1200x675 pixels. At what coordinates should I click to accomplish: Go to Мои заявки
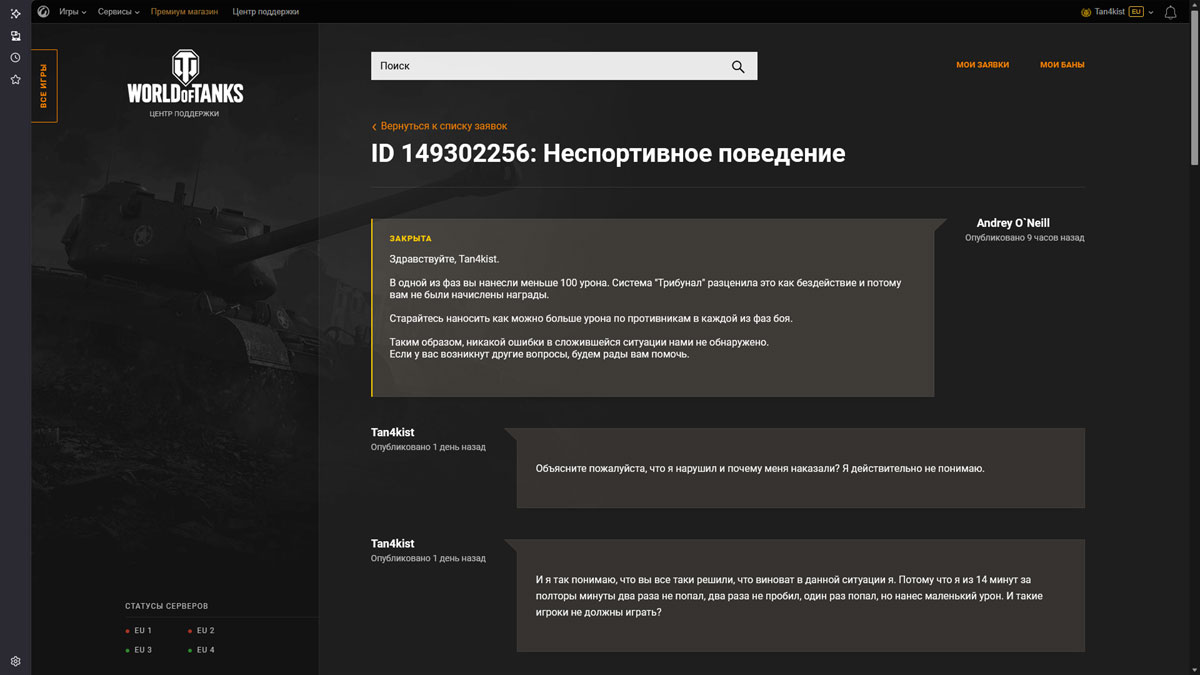pyautogui.click(x=982, y=65)
